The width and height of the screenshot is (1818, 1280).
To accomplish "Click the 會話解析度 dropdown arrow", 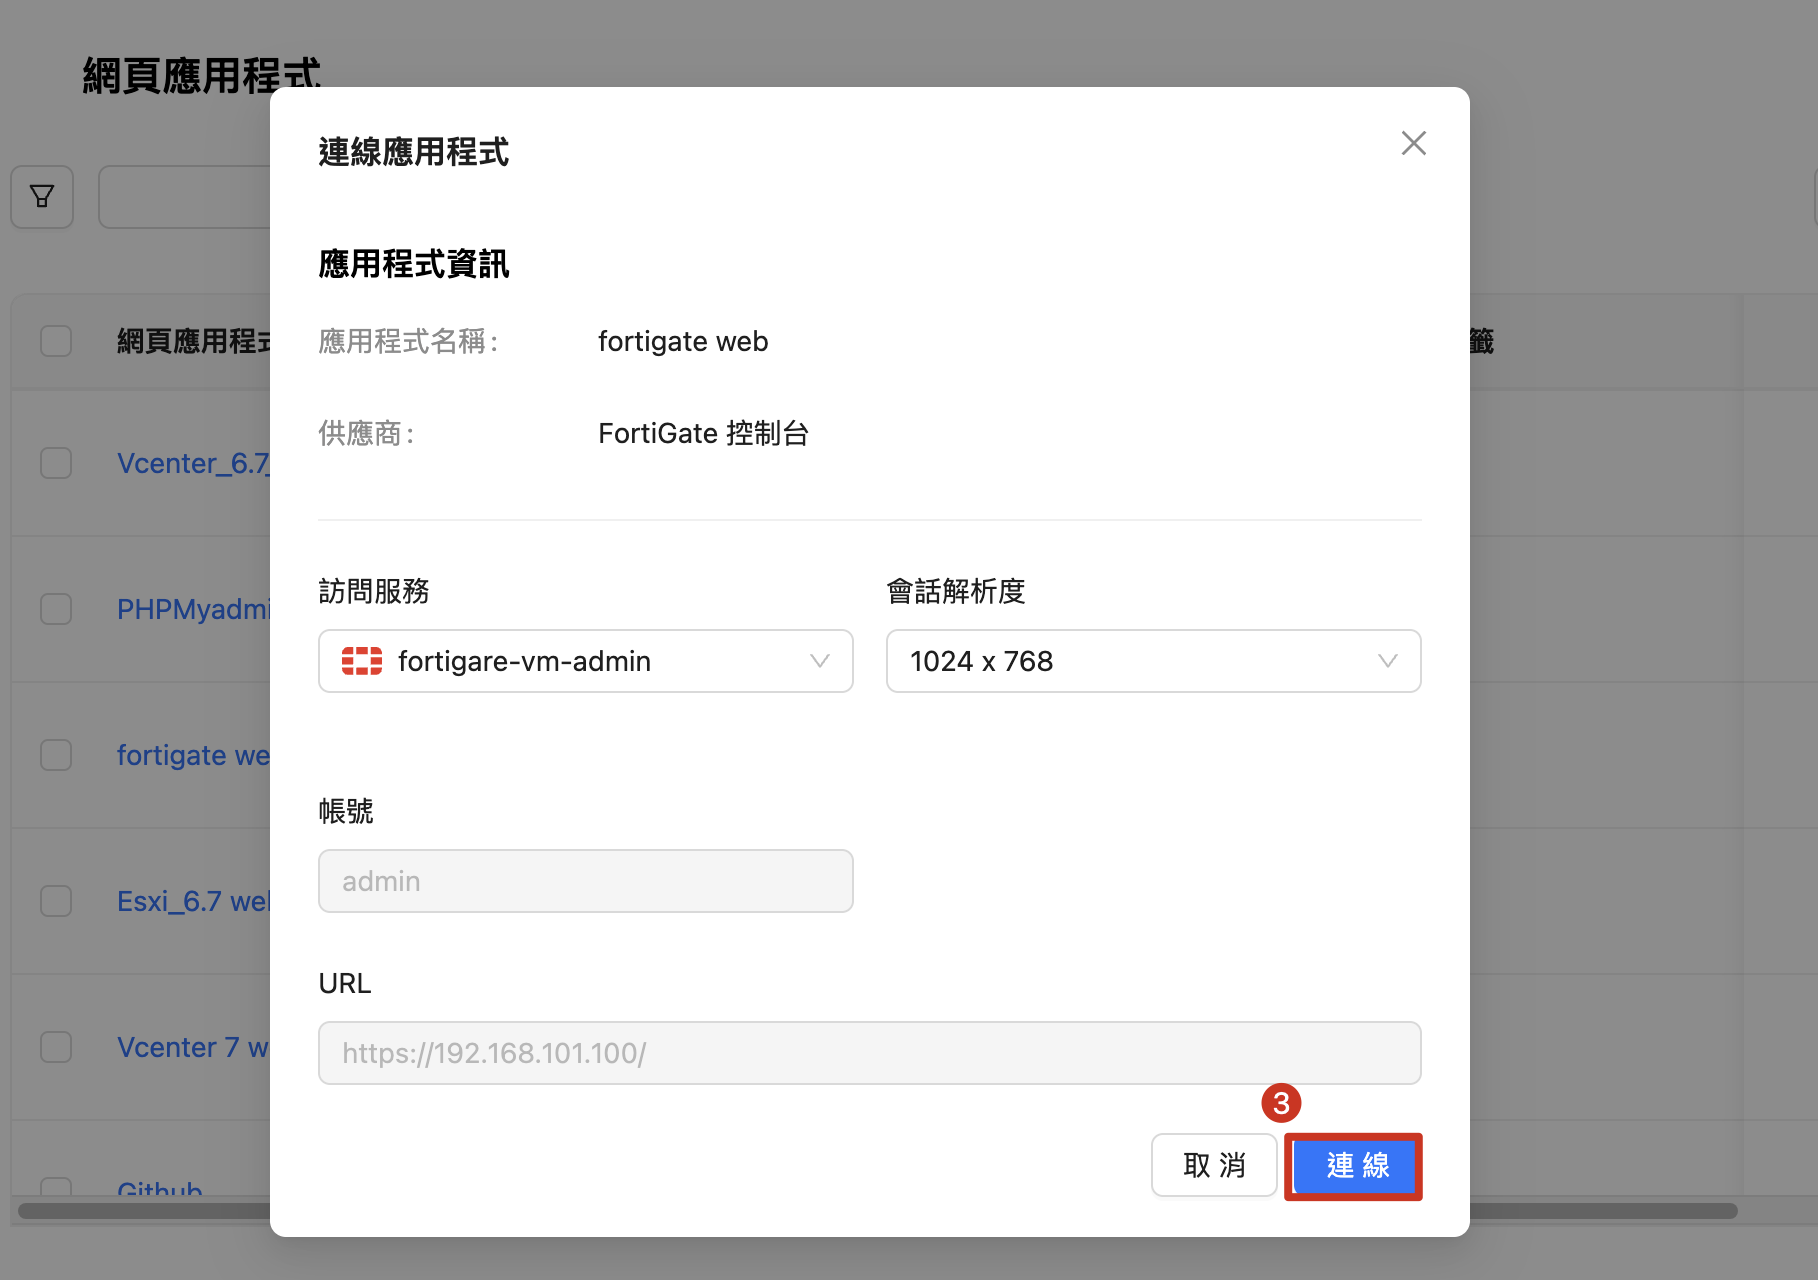I will coord(1387,661).
